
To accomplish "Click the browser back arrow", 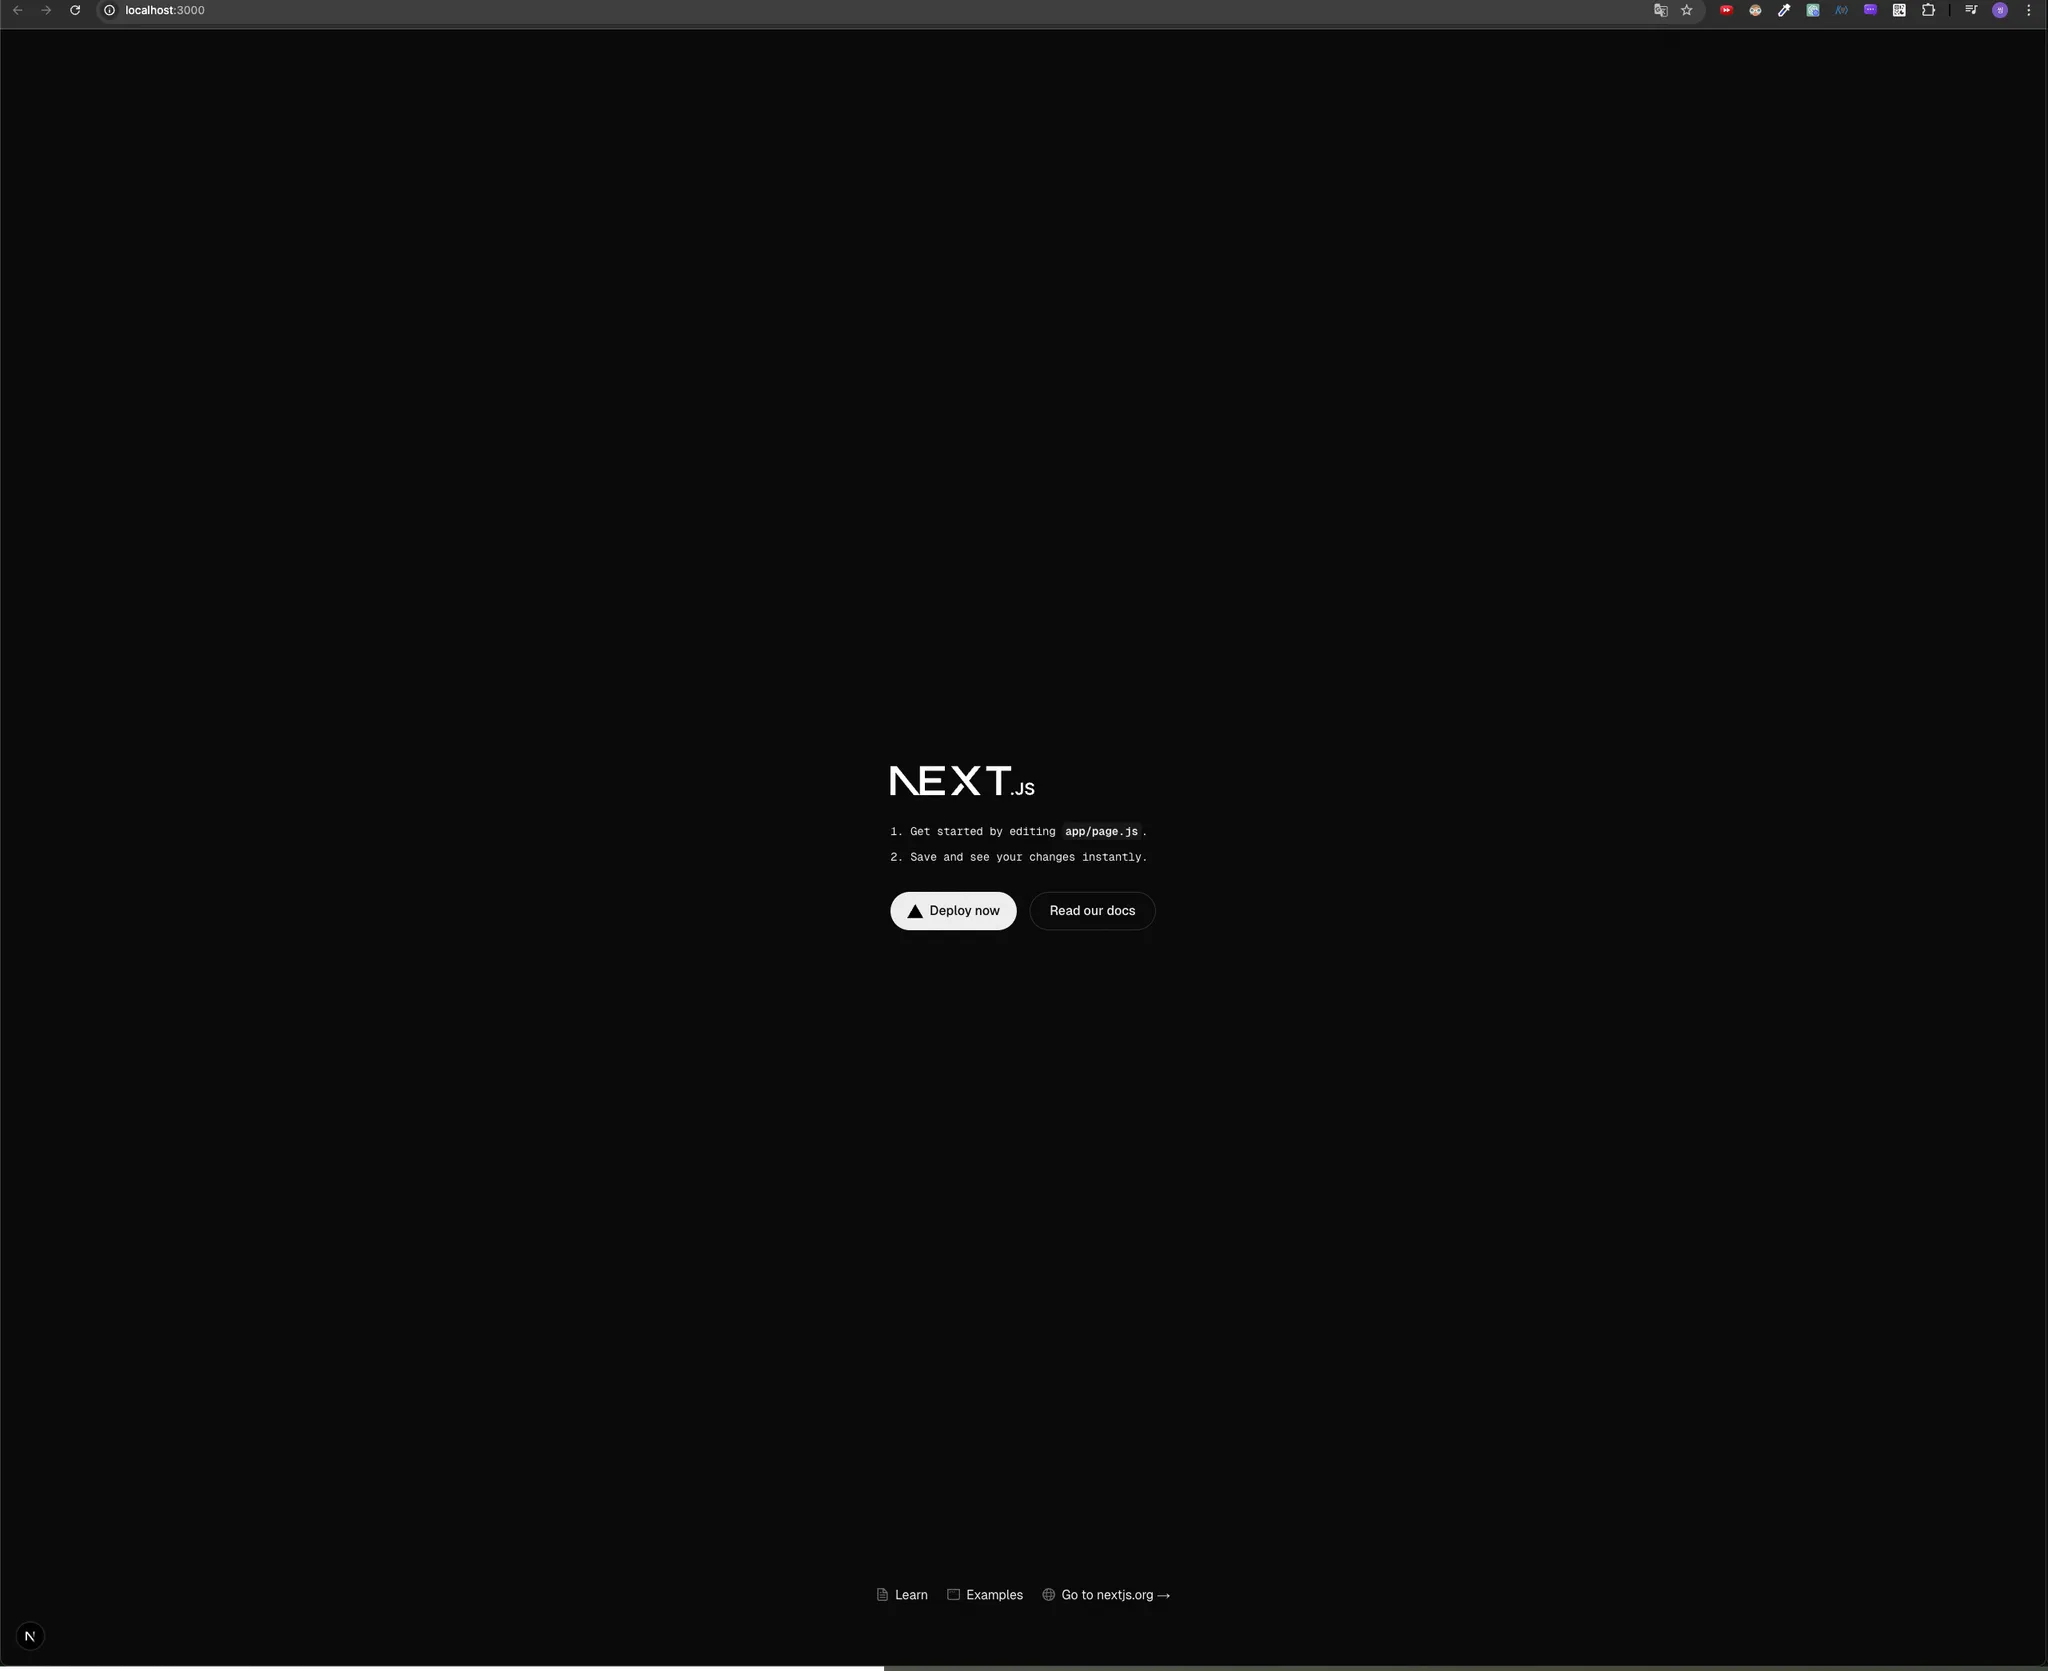I will (17, 10).
